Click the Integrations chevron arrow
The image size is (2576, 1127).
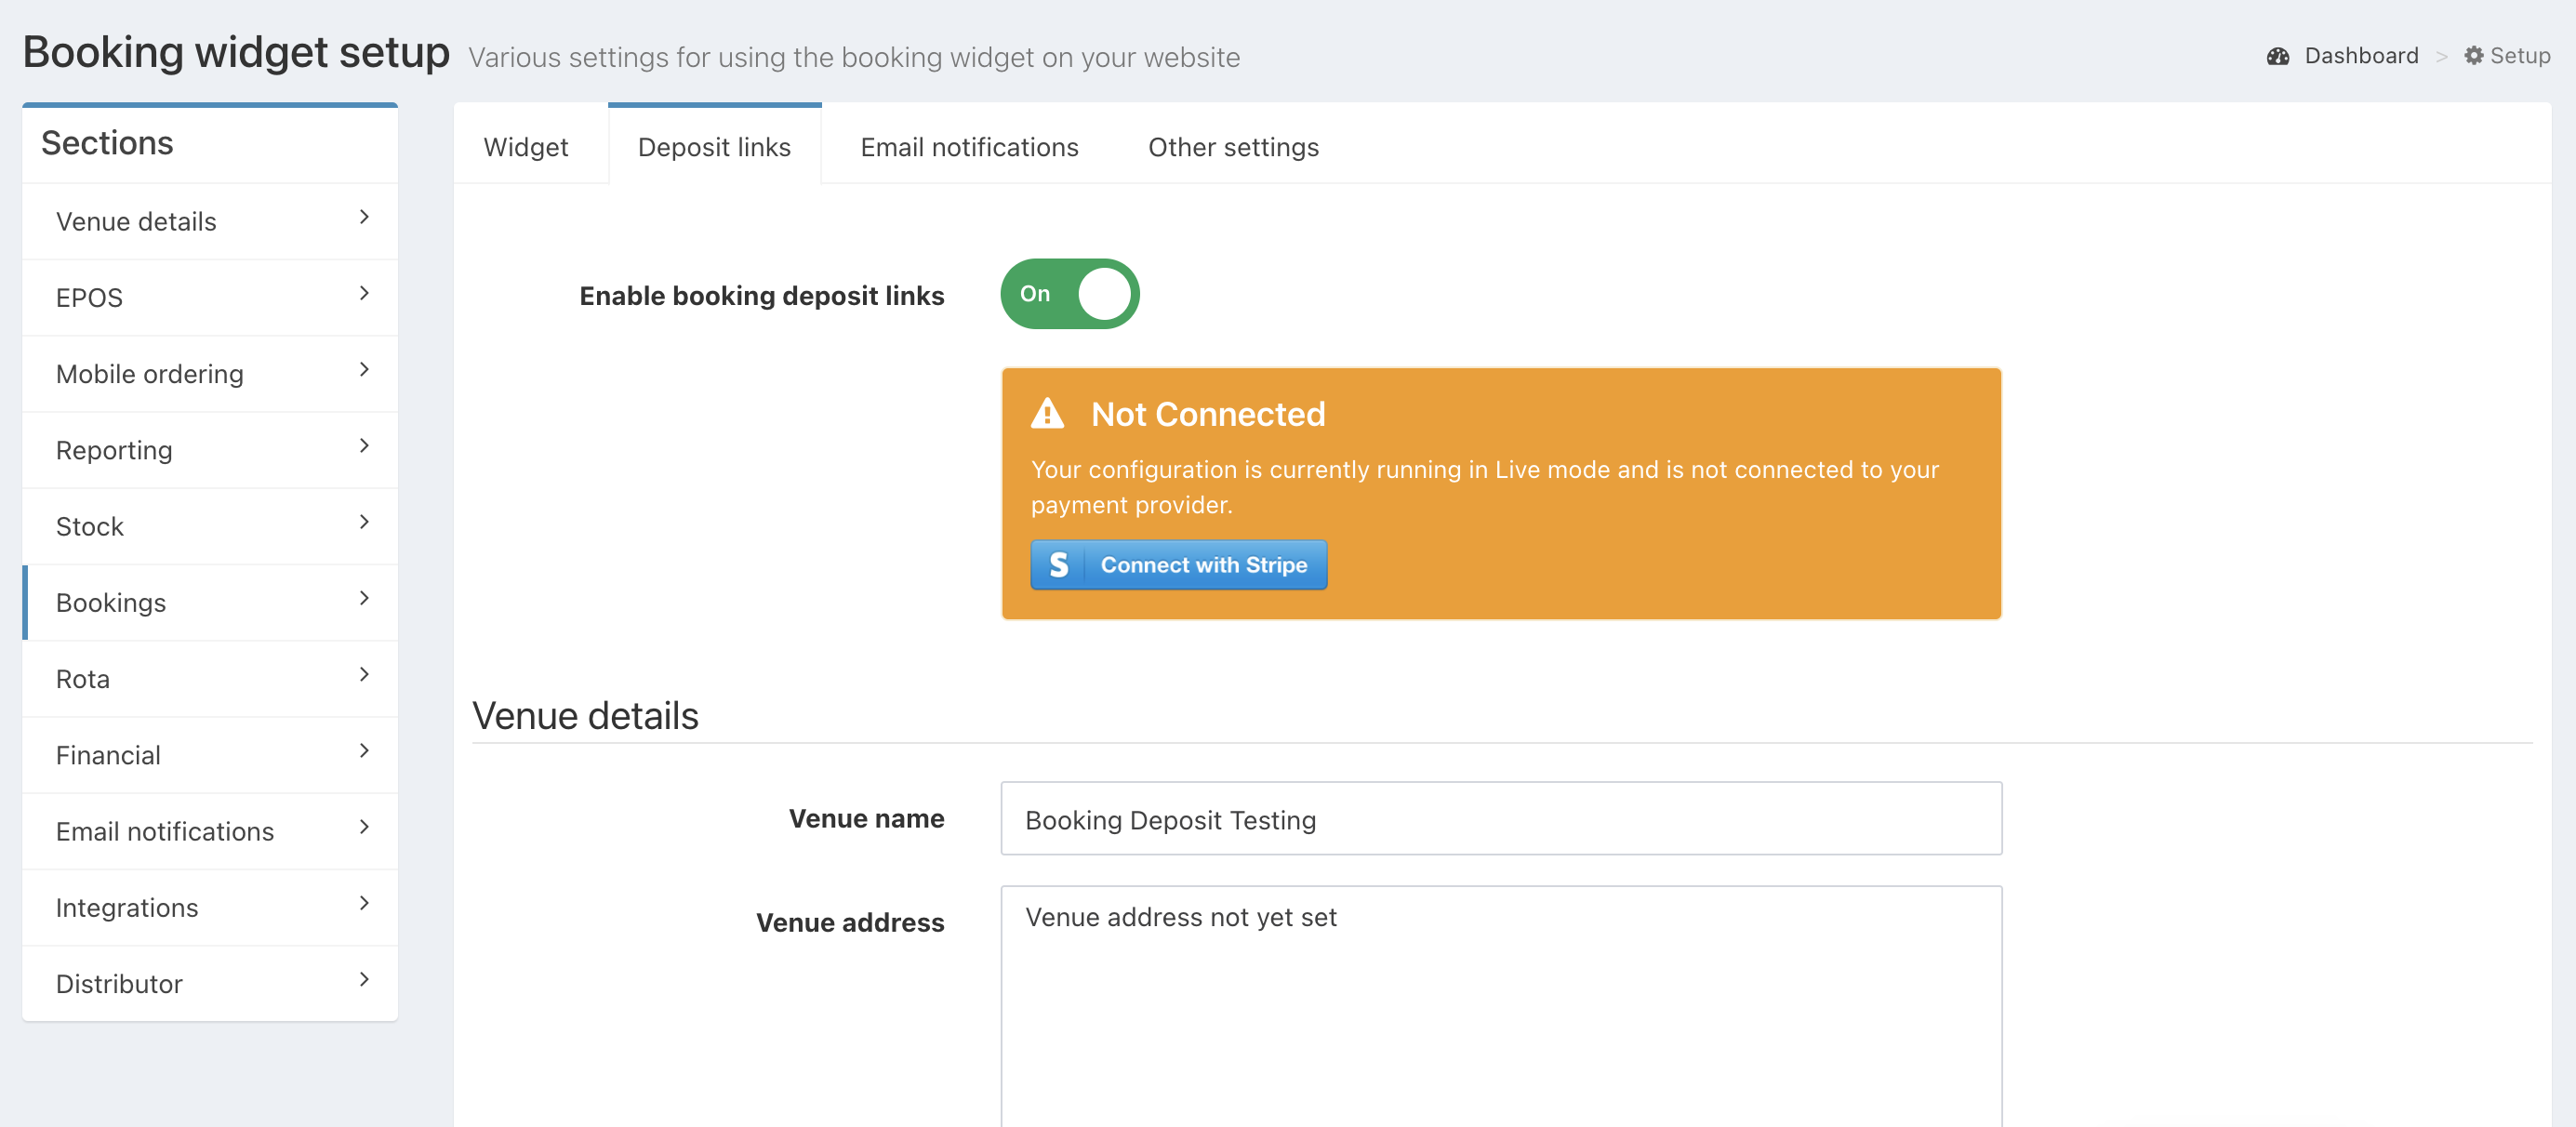pos(364,903)
